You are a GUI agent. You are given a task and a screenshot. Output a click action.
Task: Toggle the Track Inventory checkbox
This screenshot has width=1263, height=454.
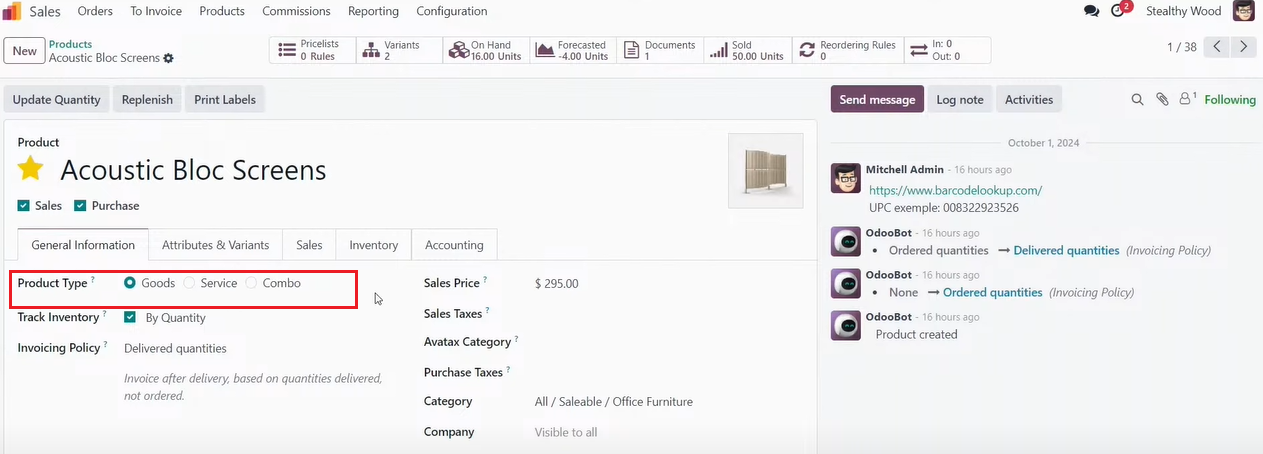[130, 317]
